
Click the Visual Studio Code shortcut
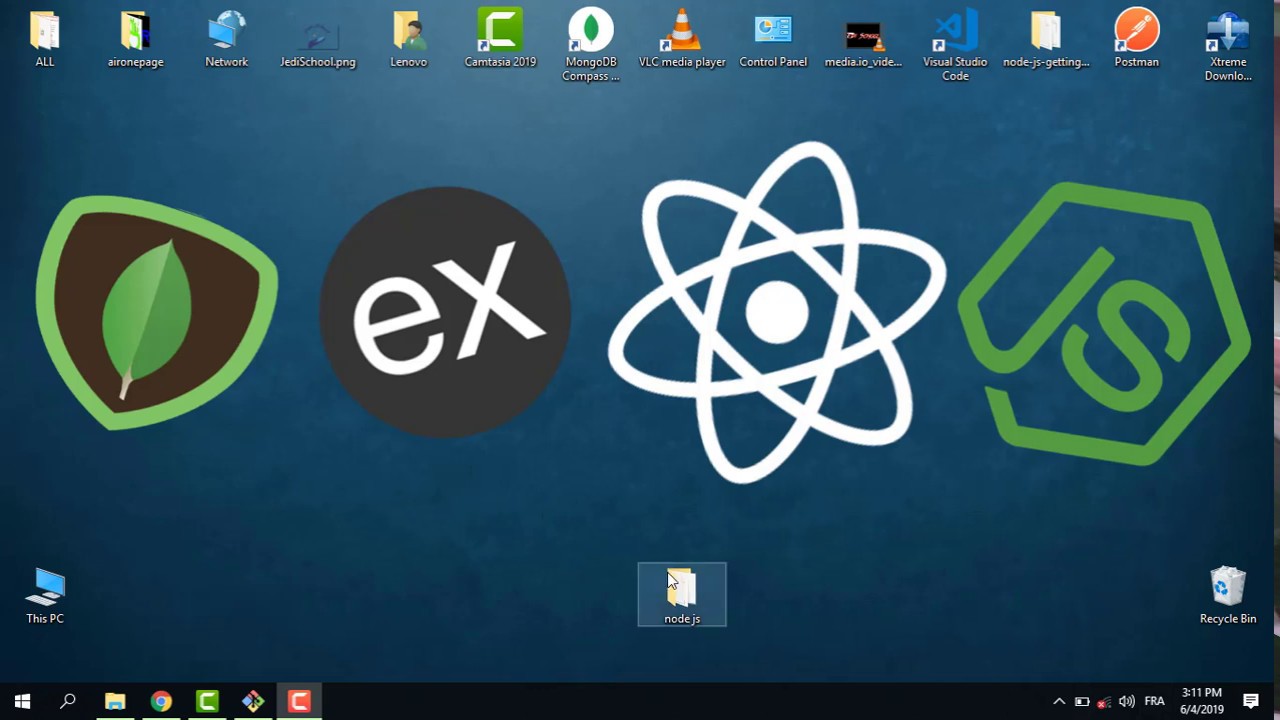click(955, 45)
